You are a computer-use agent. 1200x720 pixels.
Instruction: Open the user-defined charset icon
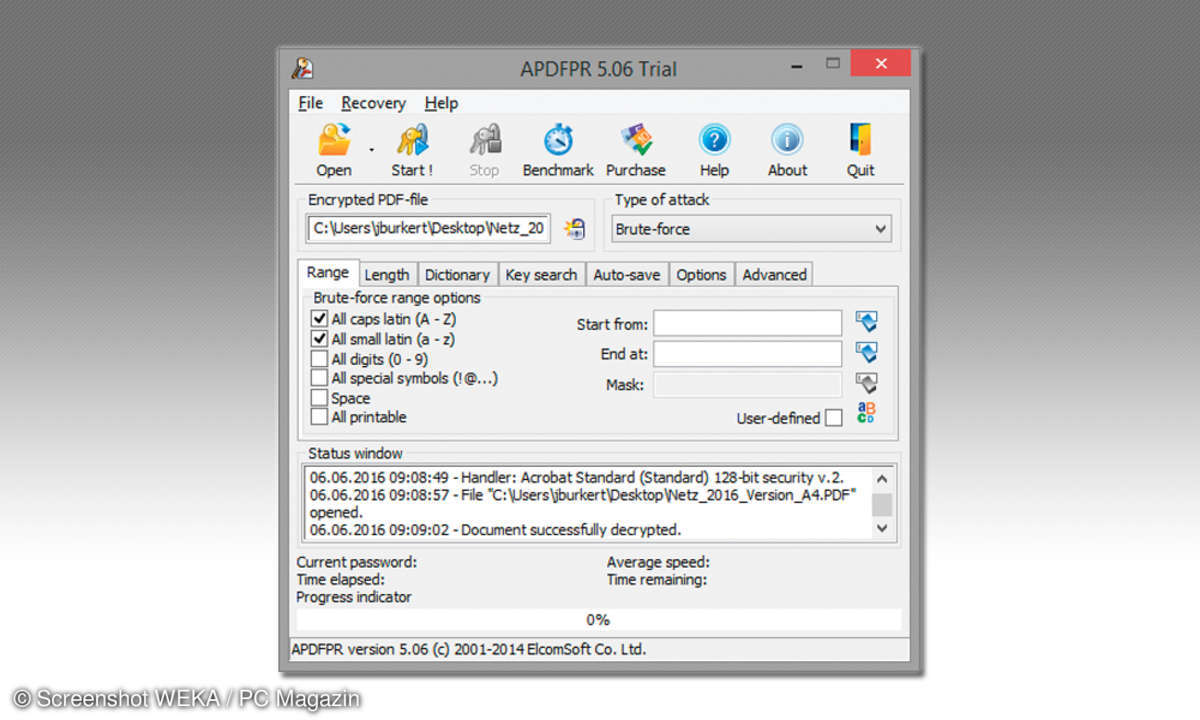(866, 414)
